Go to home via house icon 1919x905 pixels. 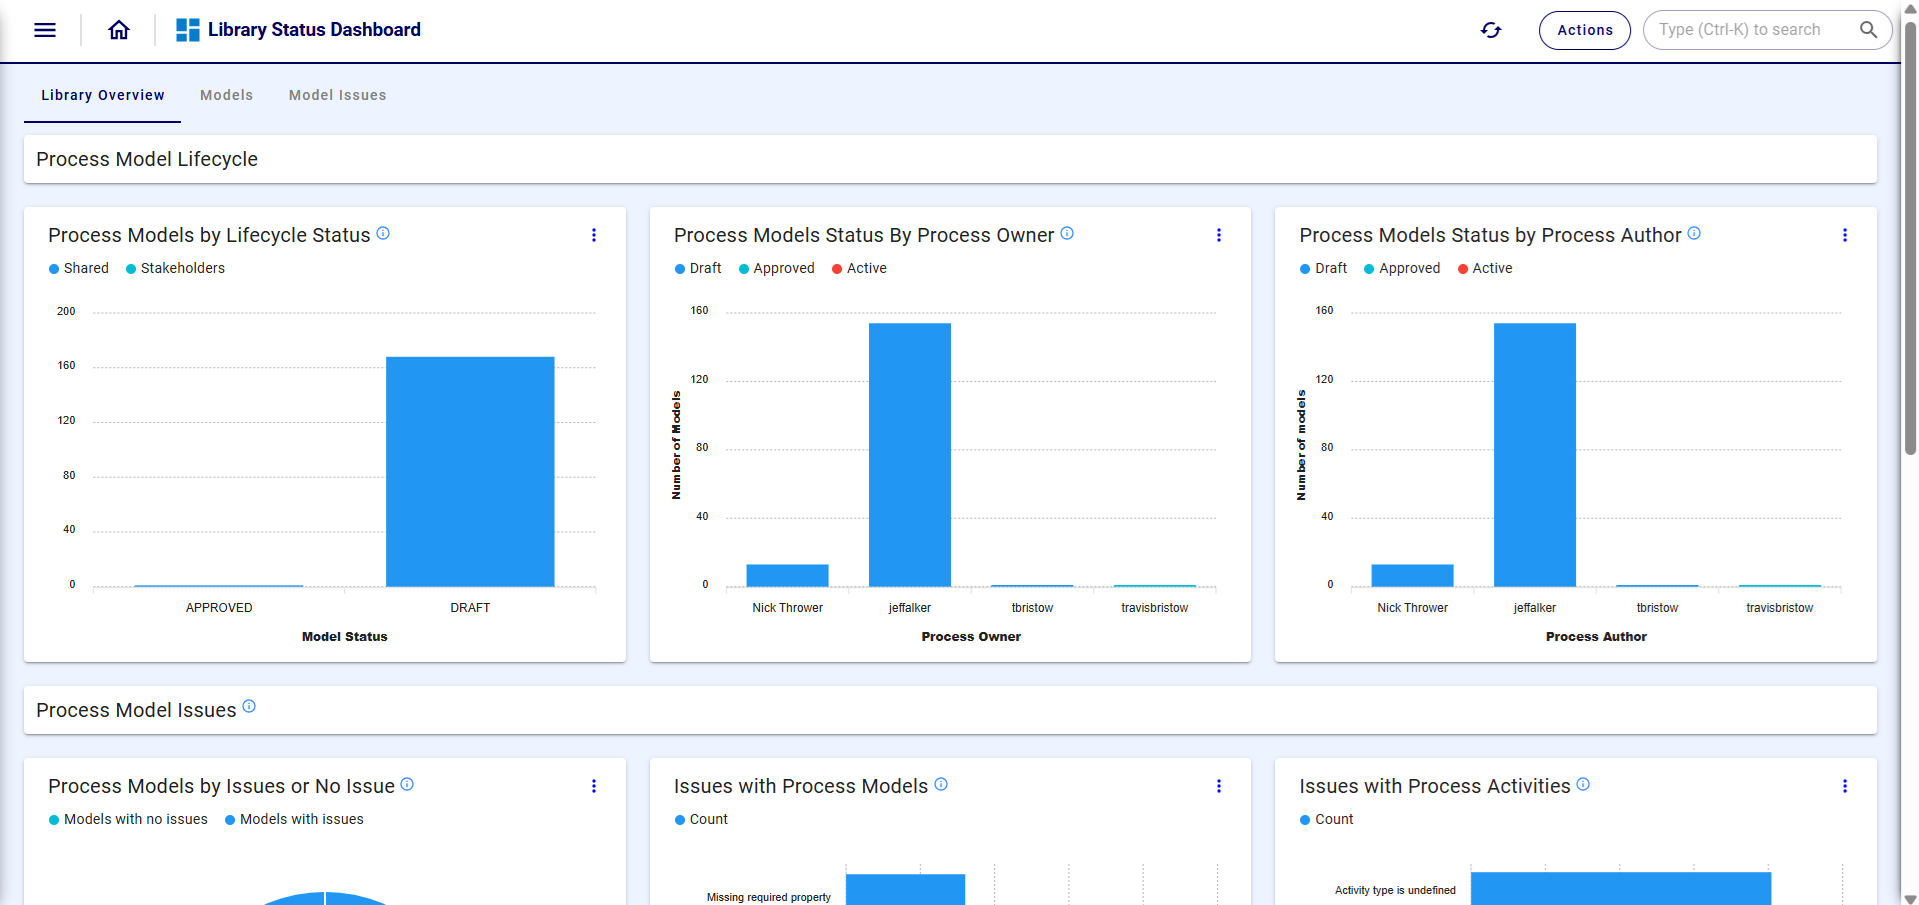coord(119,30)
